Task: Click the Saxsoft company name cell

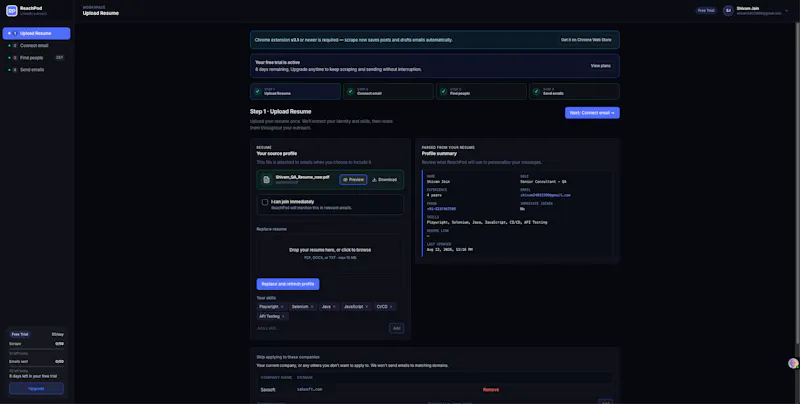Action: pyautogui.click(x=268, y=390)
